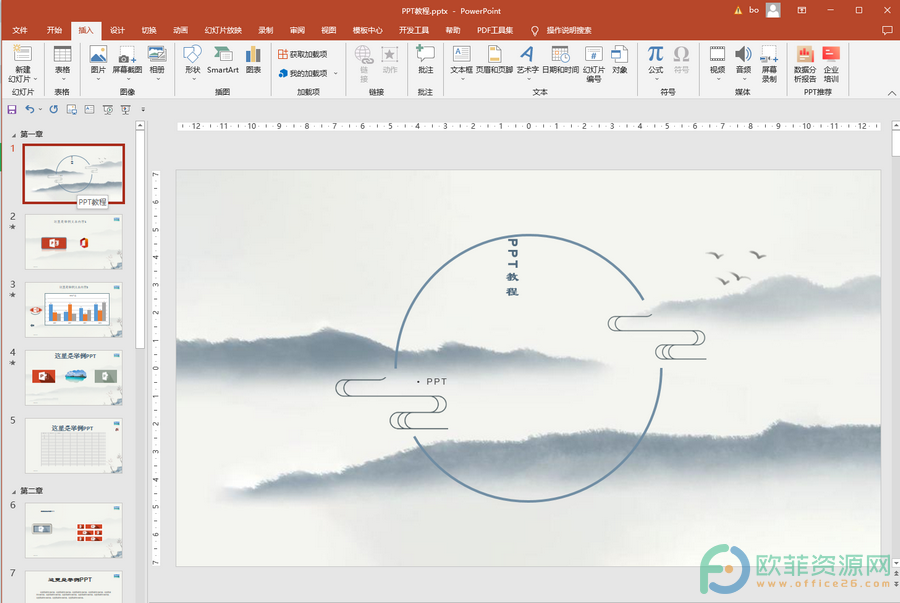
Task: Select slide 2 thumbnail
Action: [x=73, y=242]
